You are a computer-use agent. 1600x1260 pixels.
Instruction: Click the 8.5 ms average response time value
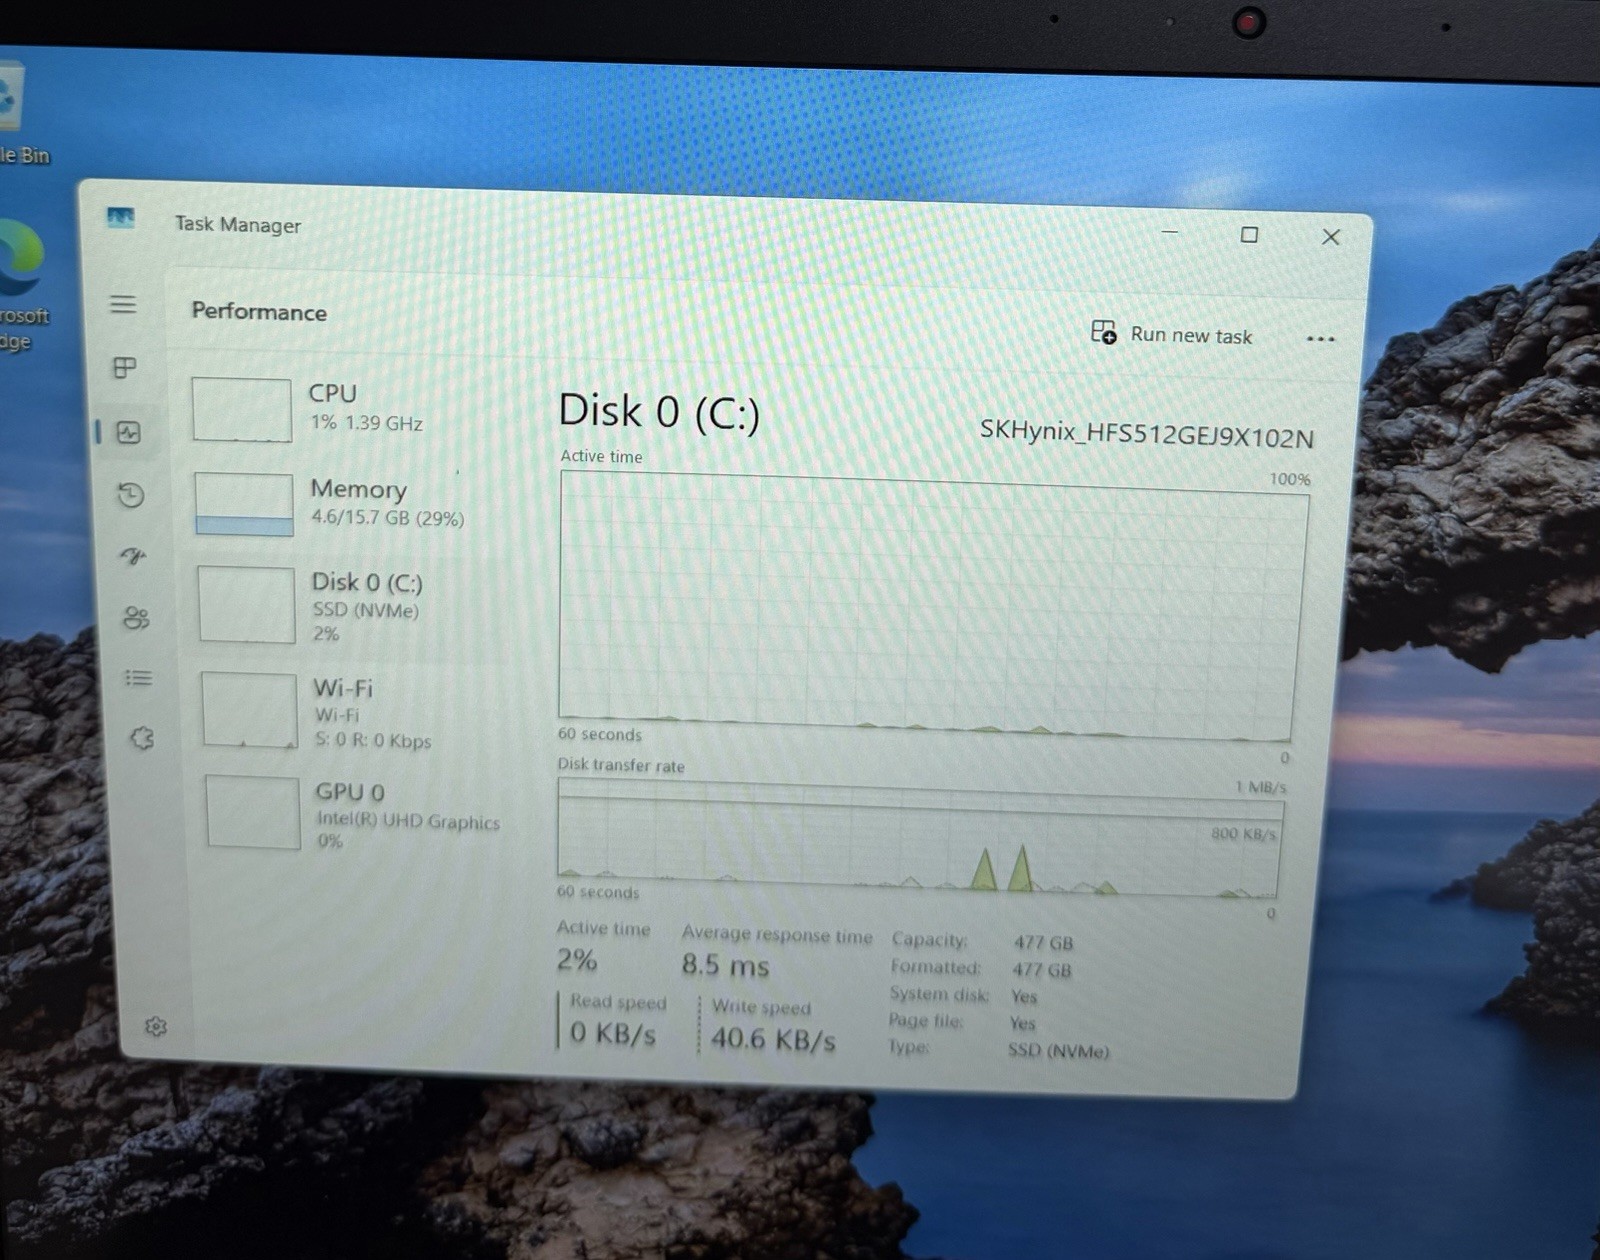click(x=725, y=965)
